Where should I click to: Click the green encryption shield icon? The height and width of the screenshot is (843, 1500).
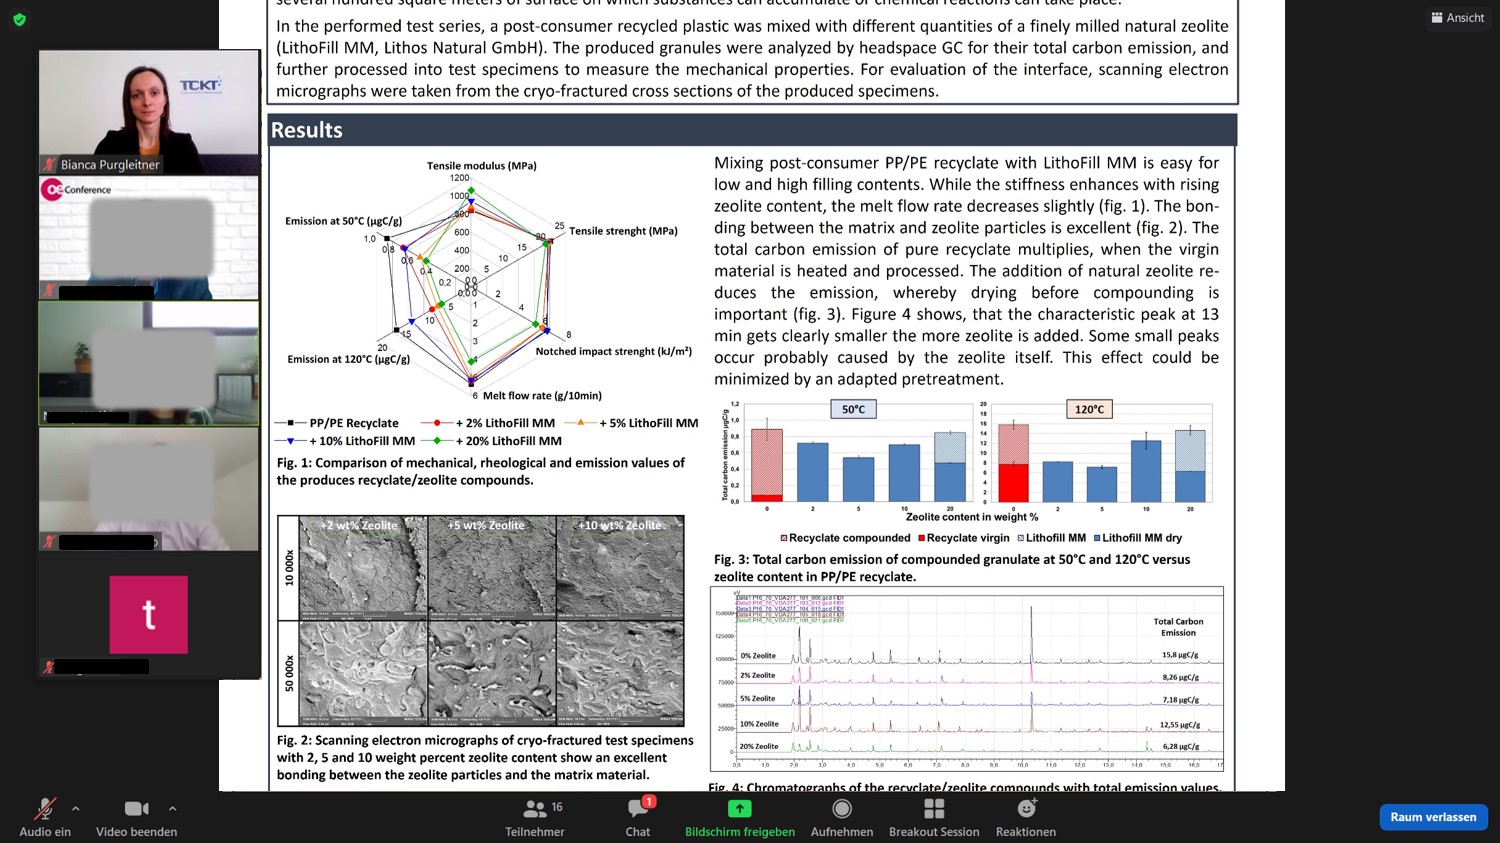click(19, 20)
